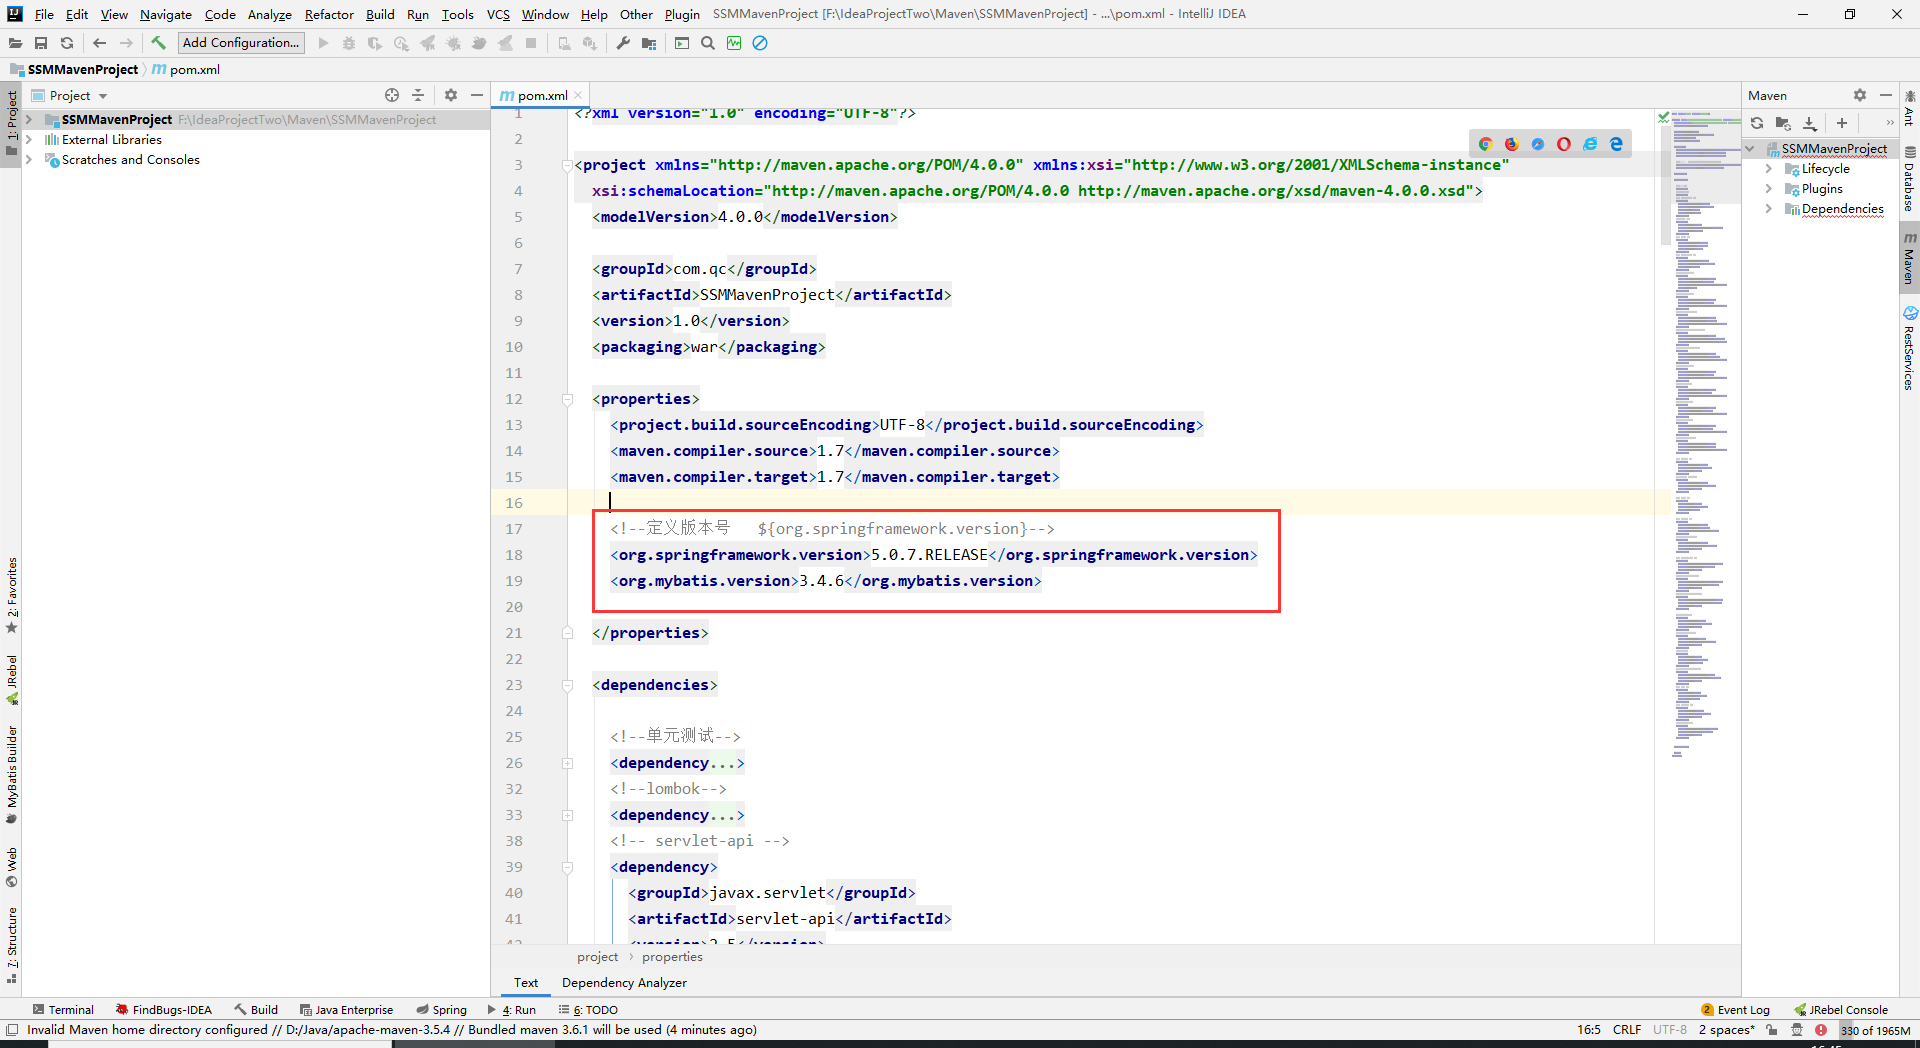Click the Add Configuration button

240,43
